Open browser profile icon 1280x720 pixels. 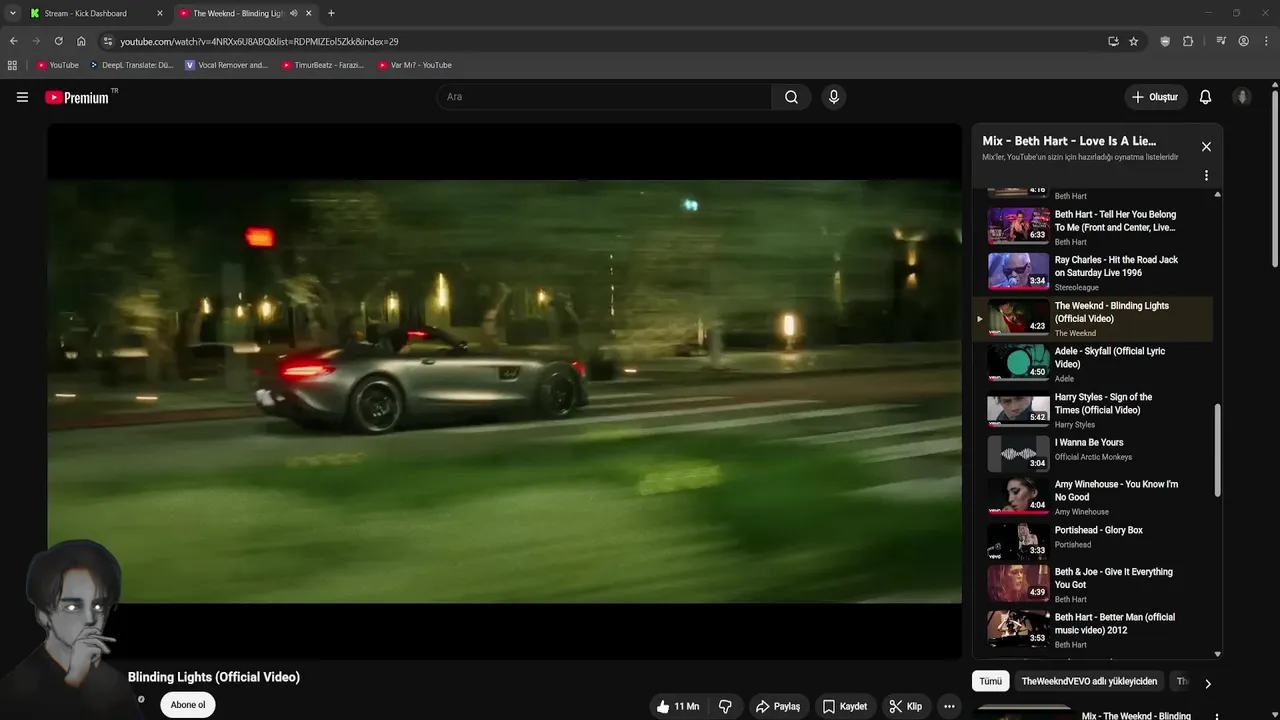[x=1243, y=41]
